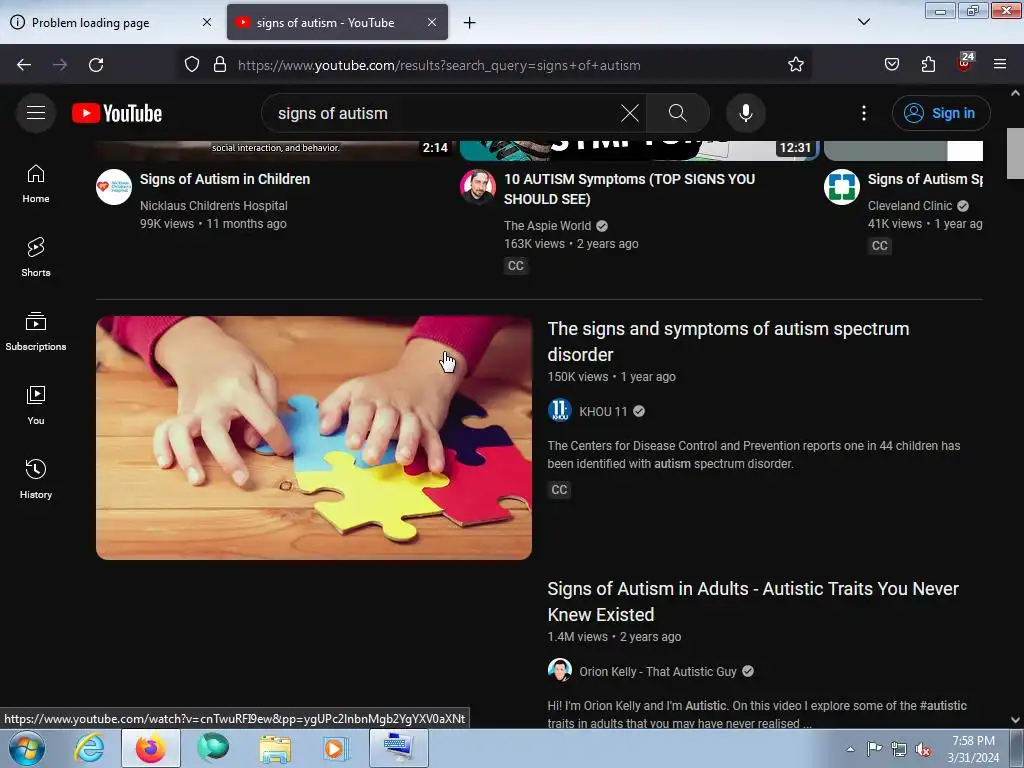Screen dimensions: 1024x768
Task: Go to Home in sidebar
Action: tap(36, 184)
